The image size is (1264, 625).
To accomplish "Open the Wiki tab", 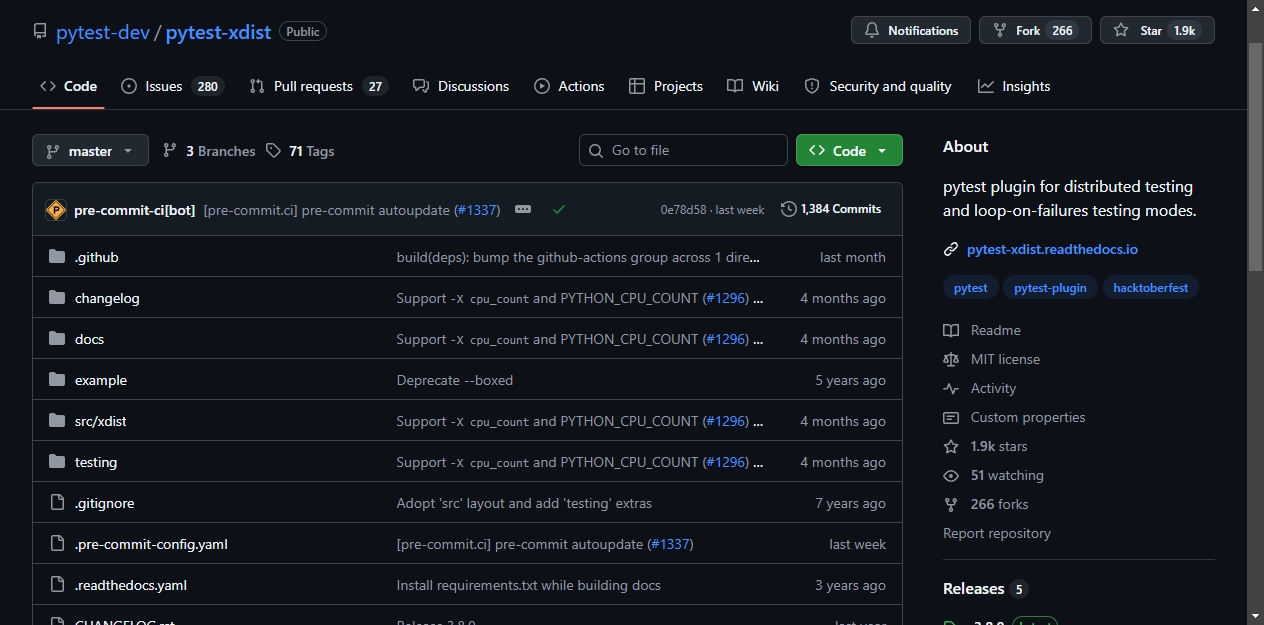I will coord(753,86).
